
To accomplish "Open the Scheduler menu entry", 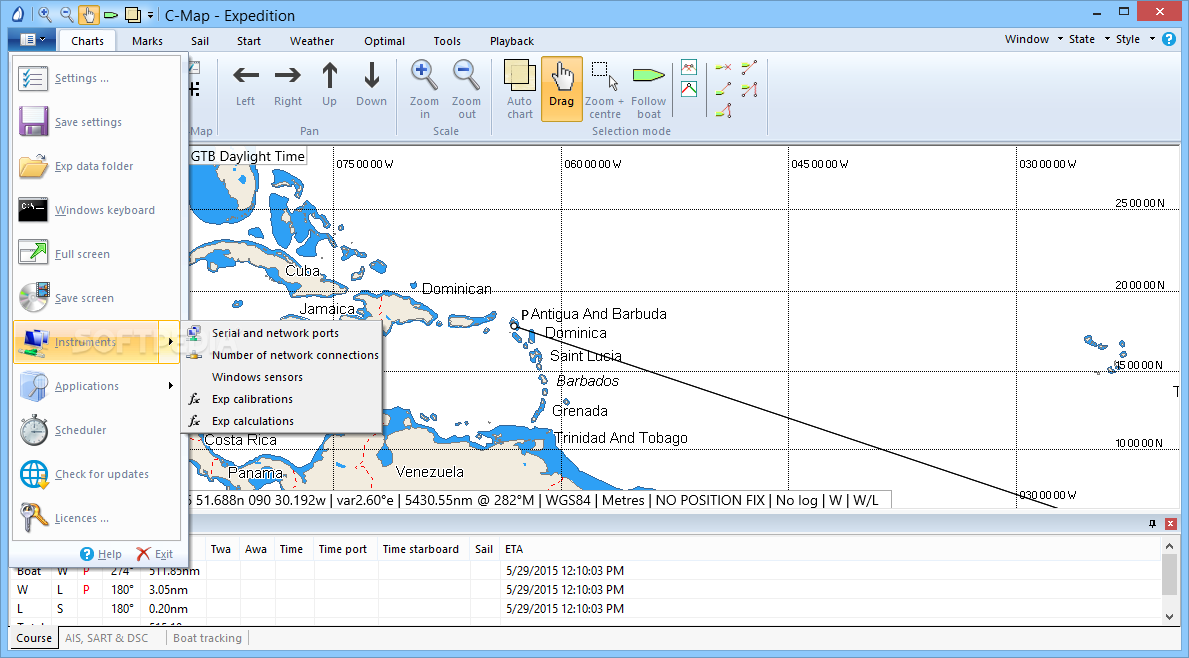I will pos(97,430).
